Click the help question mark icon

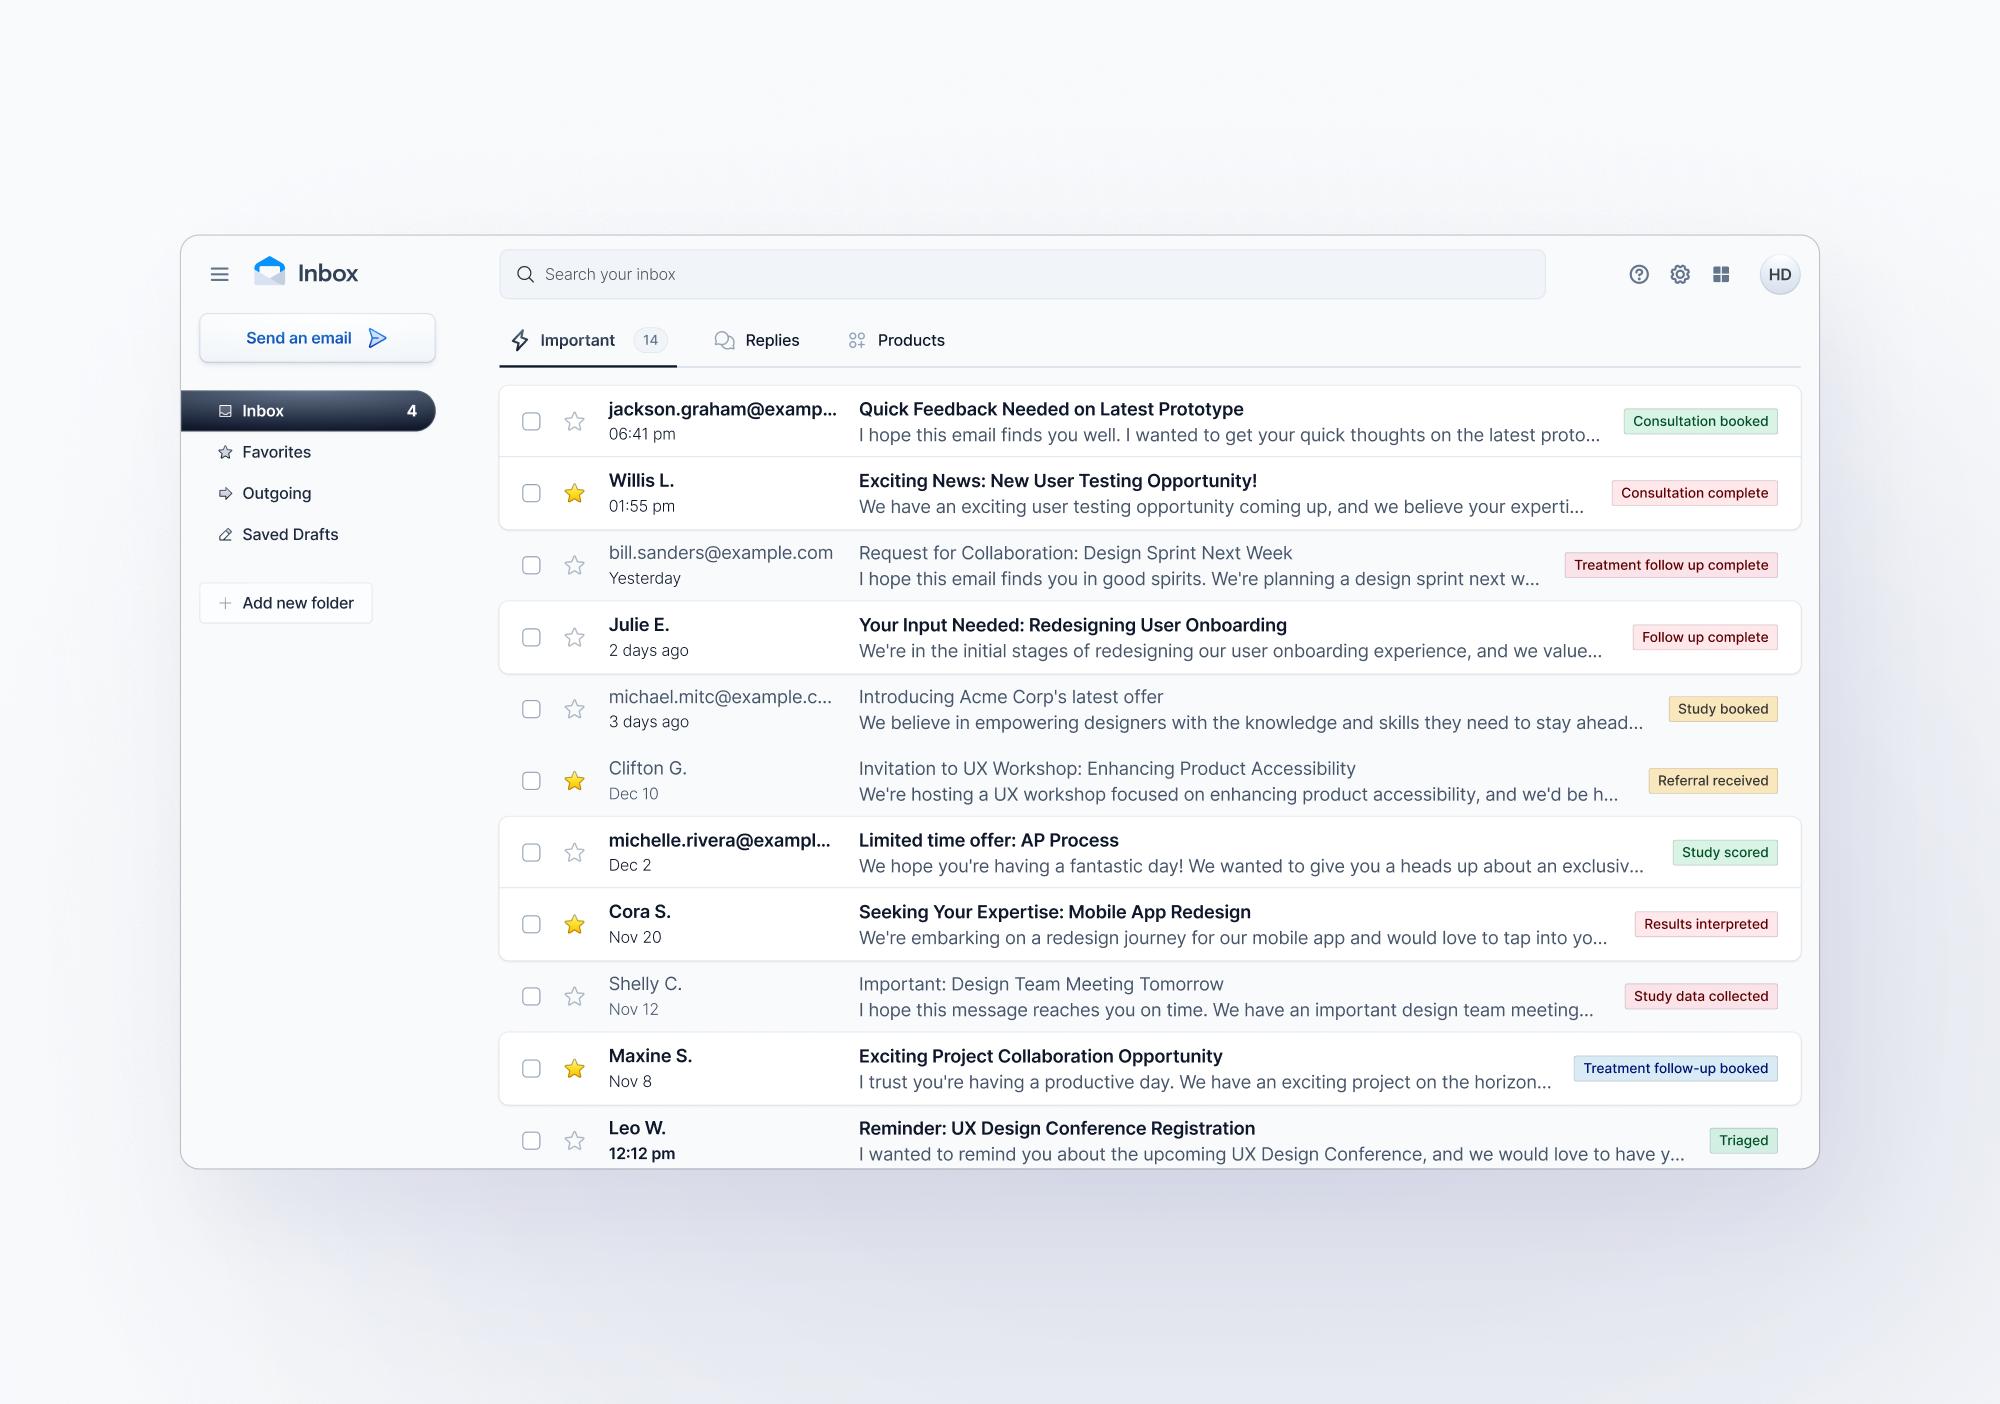(x=1638, y=274)
